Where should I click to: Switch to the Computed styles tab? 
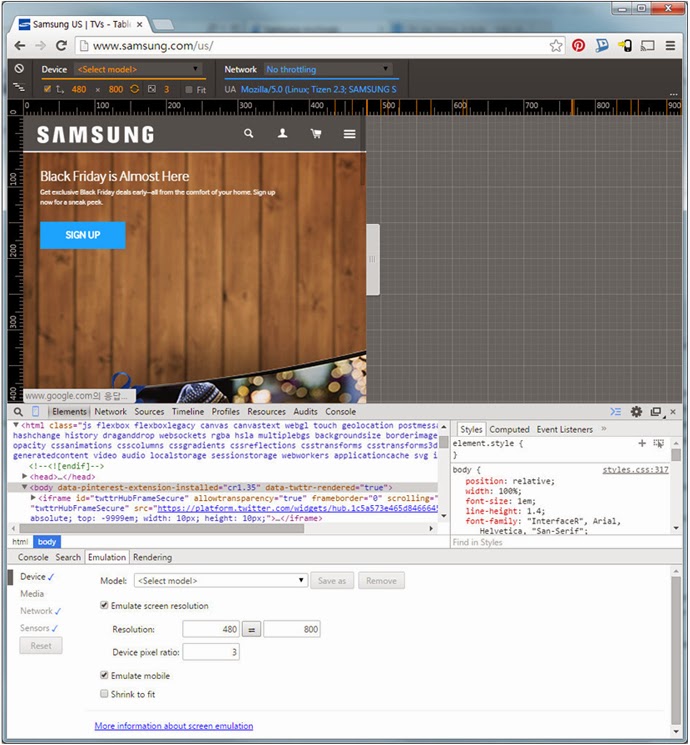[x=509, y=429]
